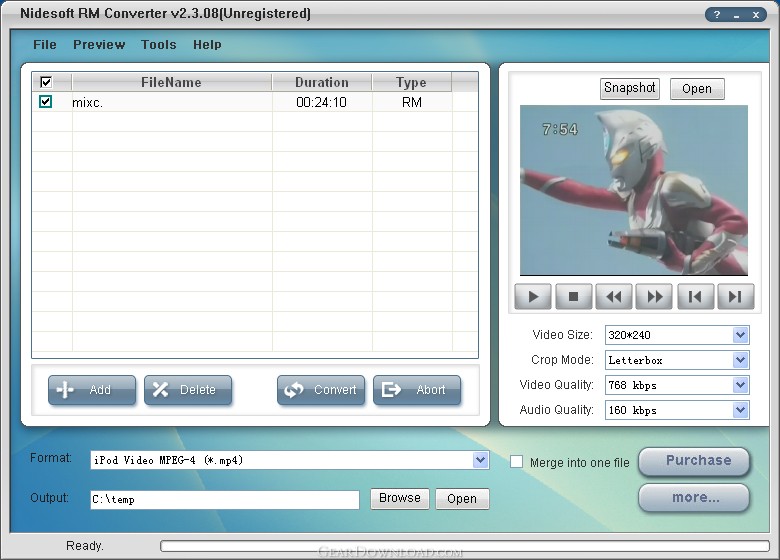Viewport: 780px width, 560px height.
Task: Fast forward the preview video
Action: point(655,297)
